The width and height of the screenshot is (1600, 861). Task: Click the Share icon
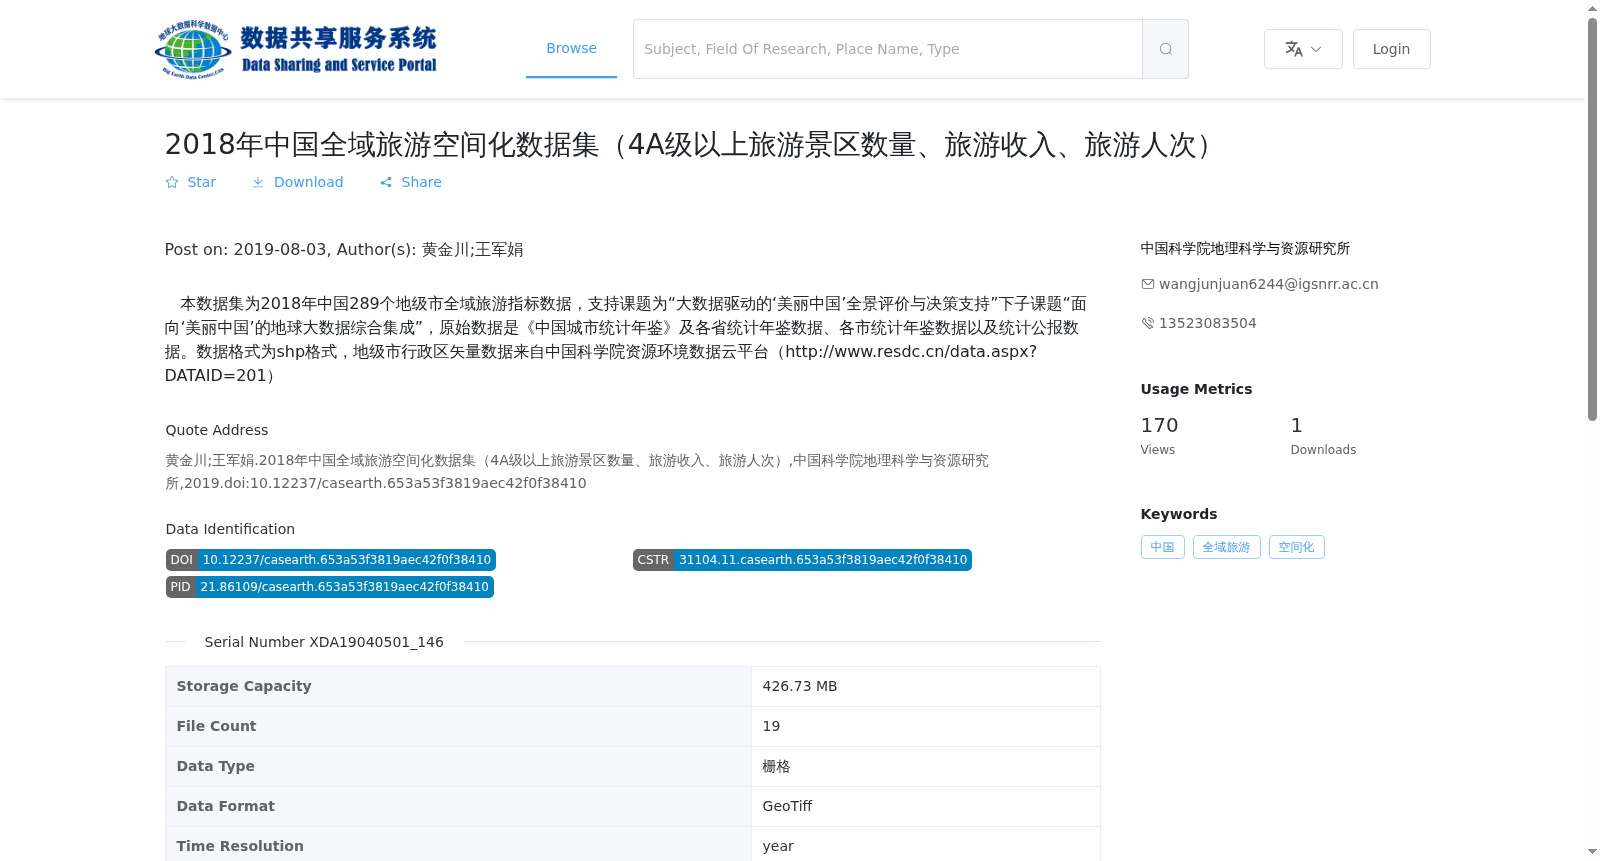click(386, 182)
